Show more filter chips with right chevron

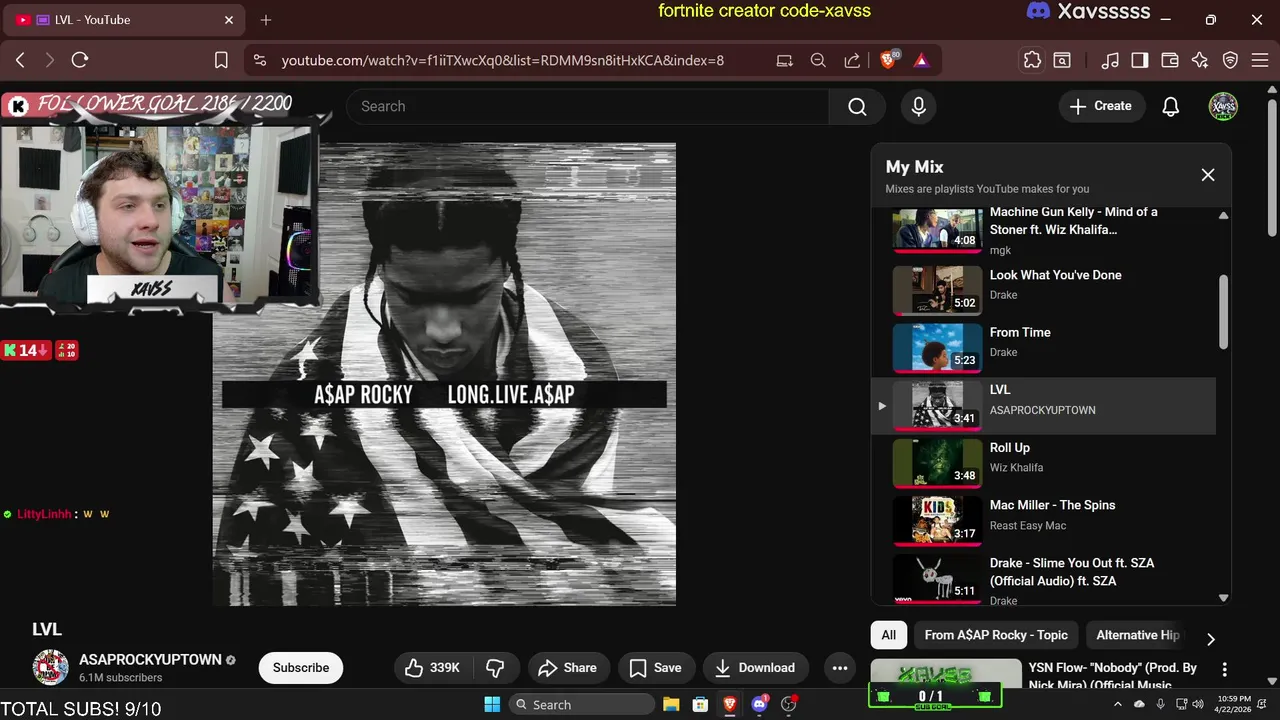tap(1211, 639)
